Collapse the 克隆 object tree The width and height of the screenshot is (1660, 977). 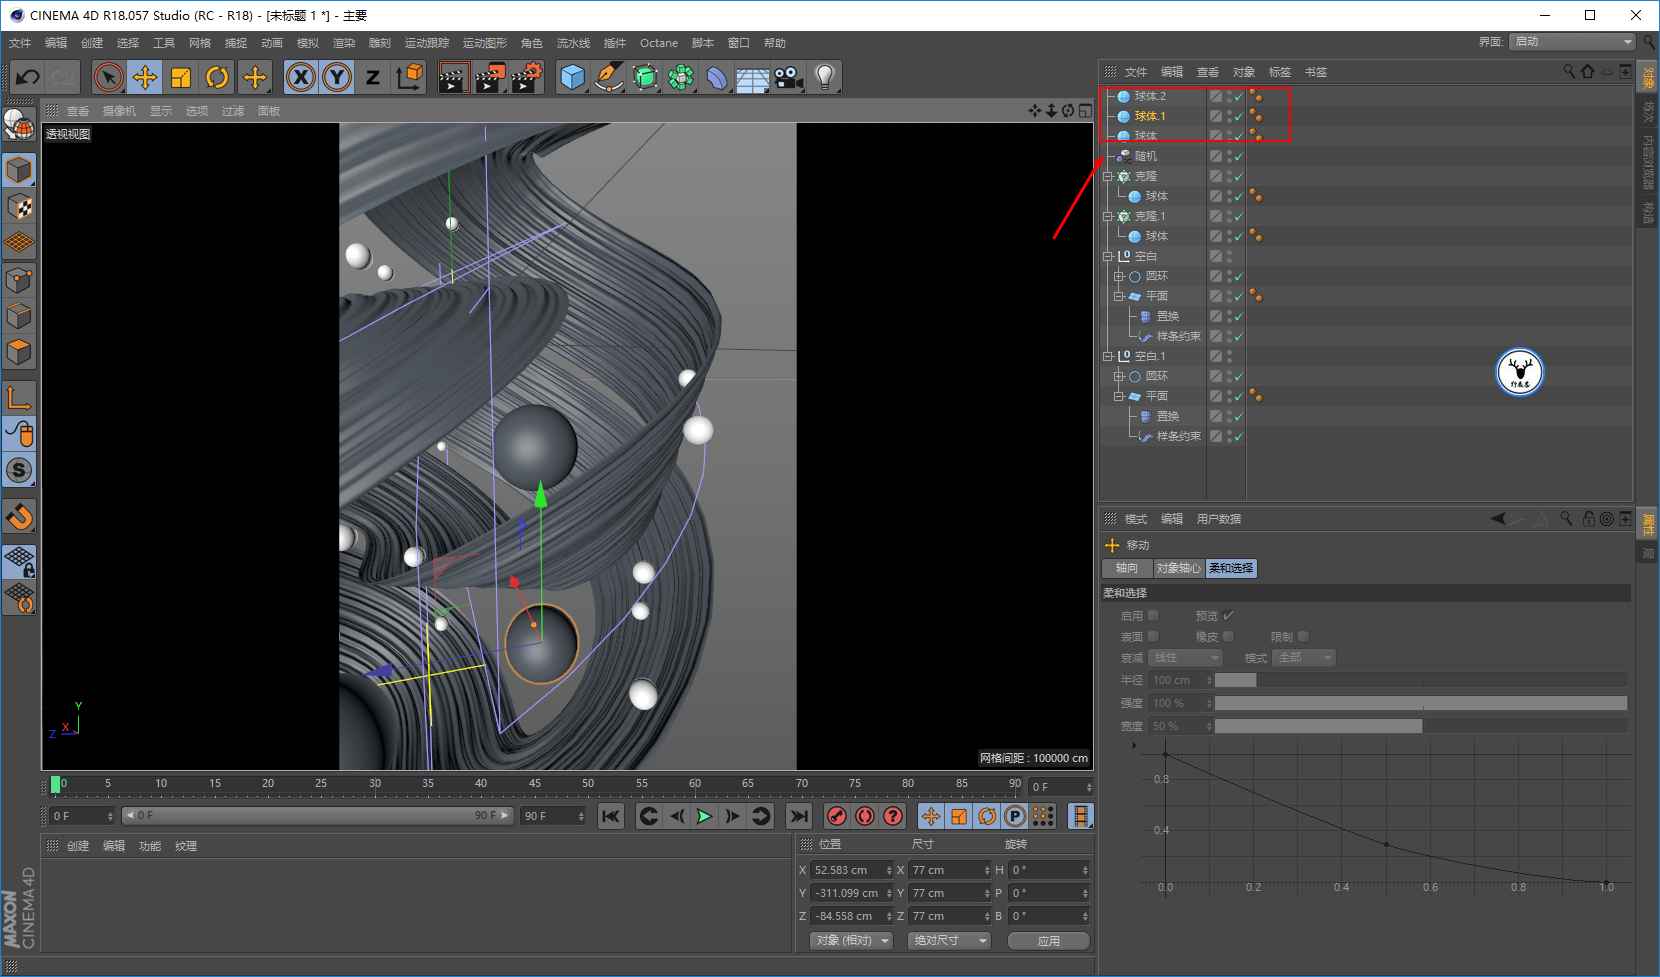click(1108, 176)
